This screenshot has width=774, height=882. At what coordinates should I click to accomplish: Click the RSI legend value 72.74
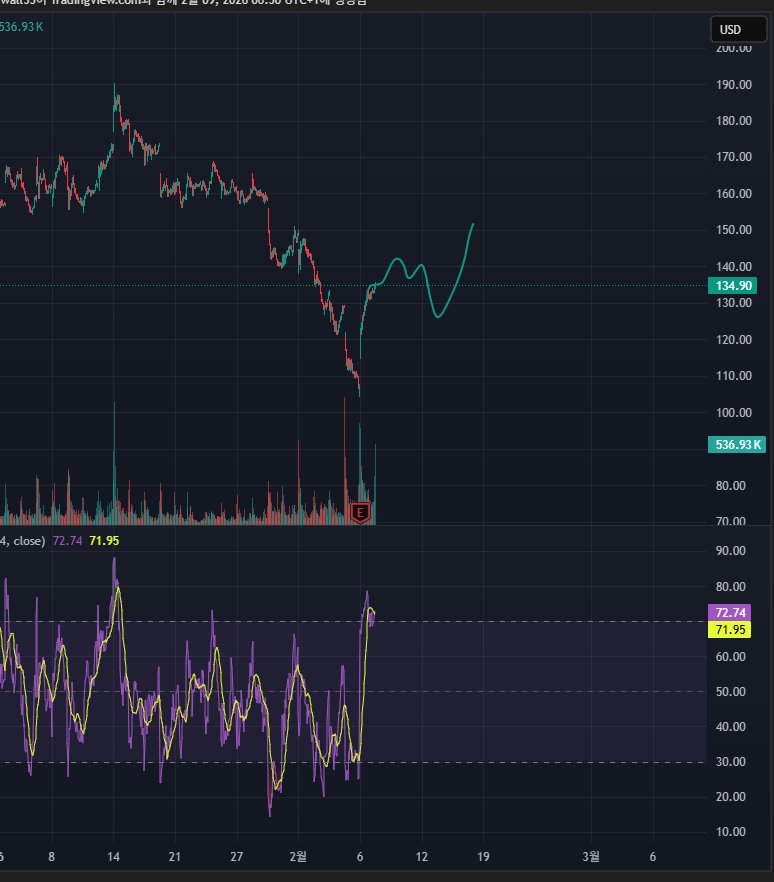click(67, 541)
